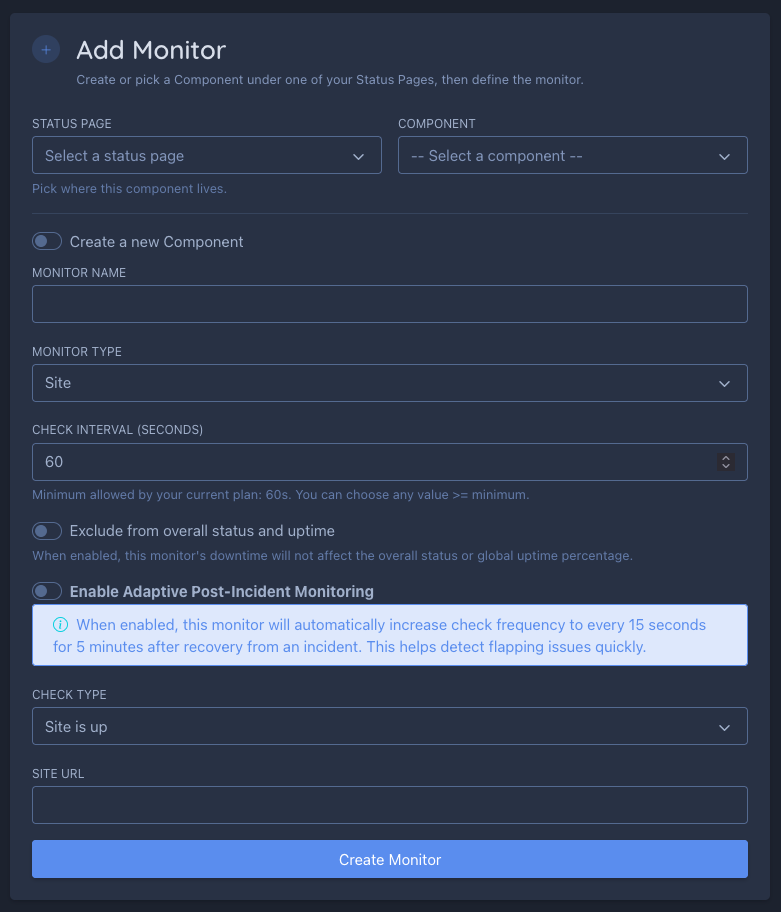Click the Add Monitor heading
Screen dimensions: 781x912
pos(151,50)
